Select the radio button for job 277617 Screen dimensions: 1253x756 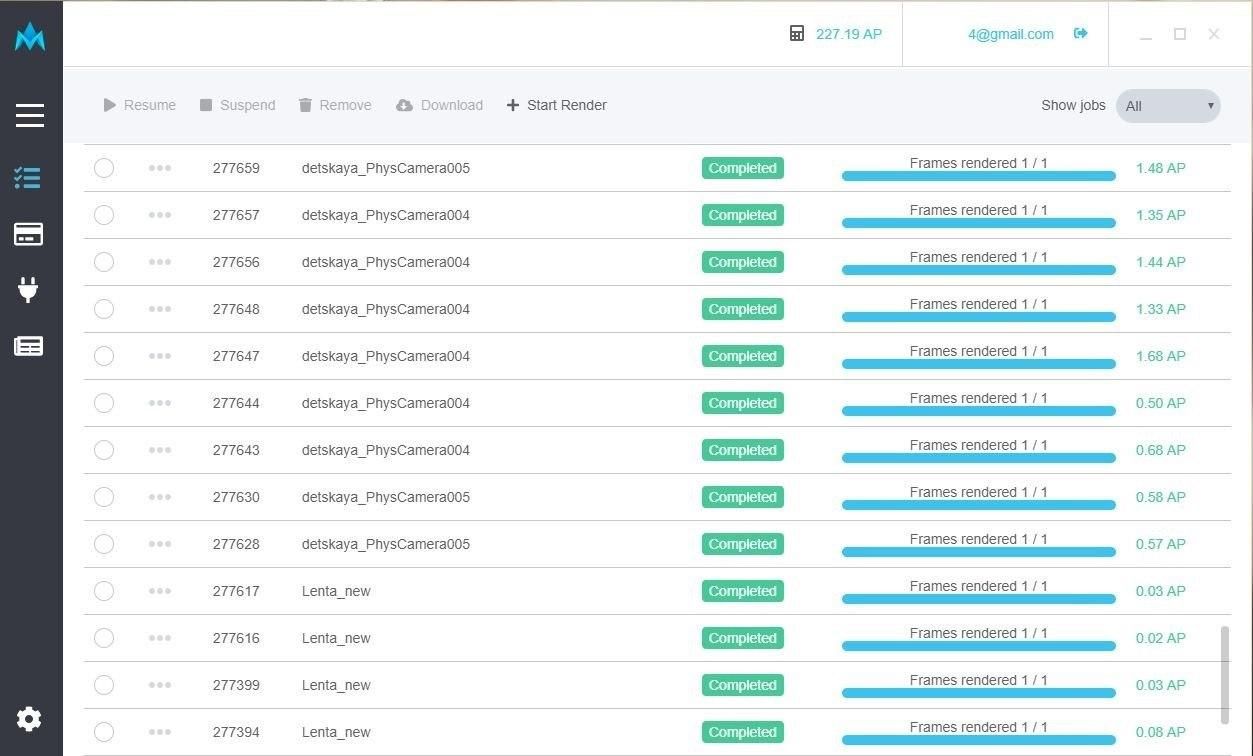[104, 591]
